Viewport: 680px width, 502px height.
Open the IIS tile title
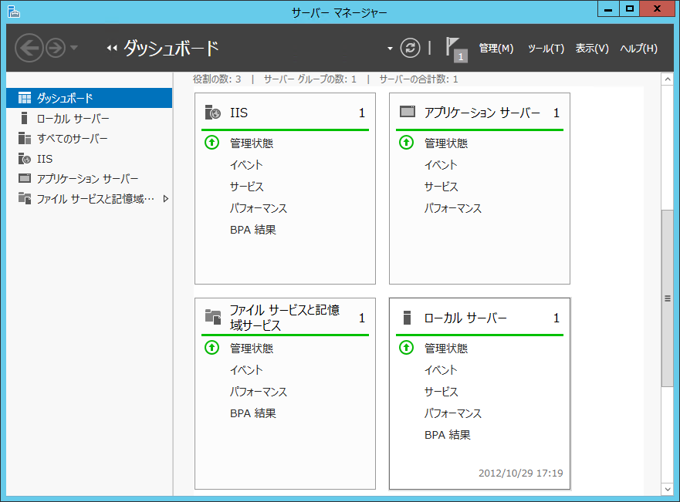(239, 113)
